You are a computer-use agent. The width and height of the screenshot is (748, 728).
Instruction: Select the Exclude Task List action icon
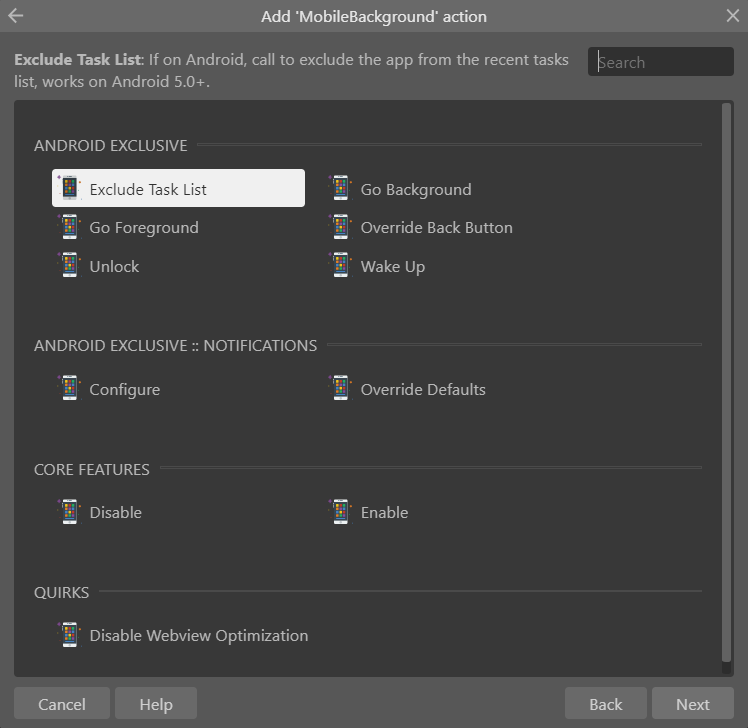coord(70,187)
